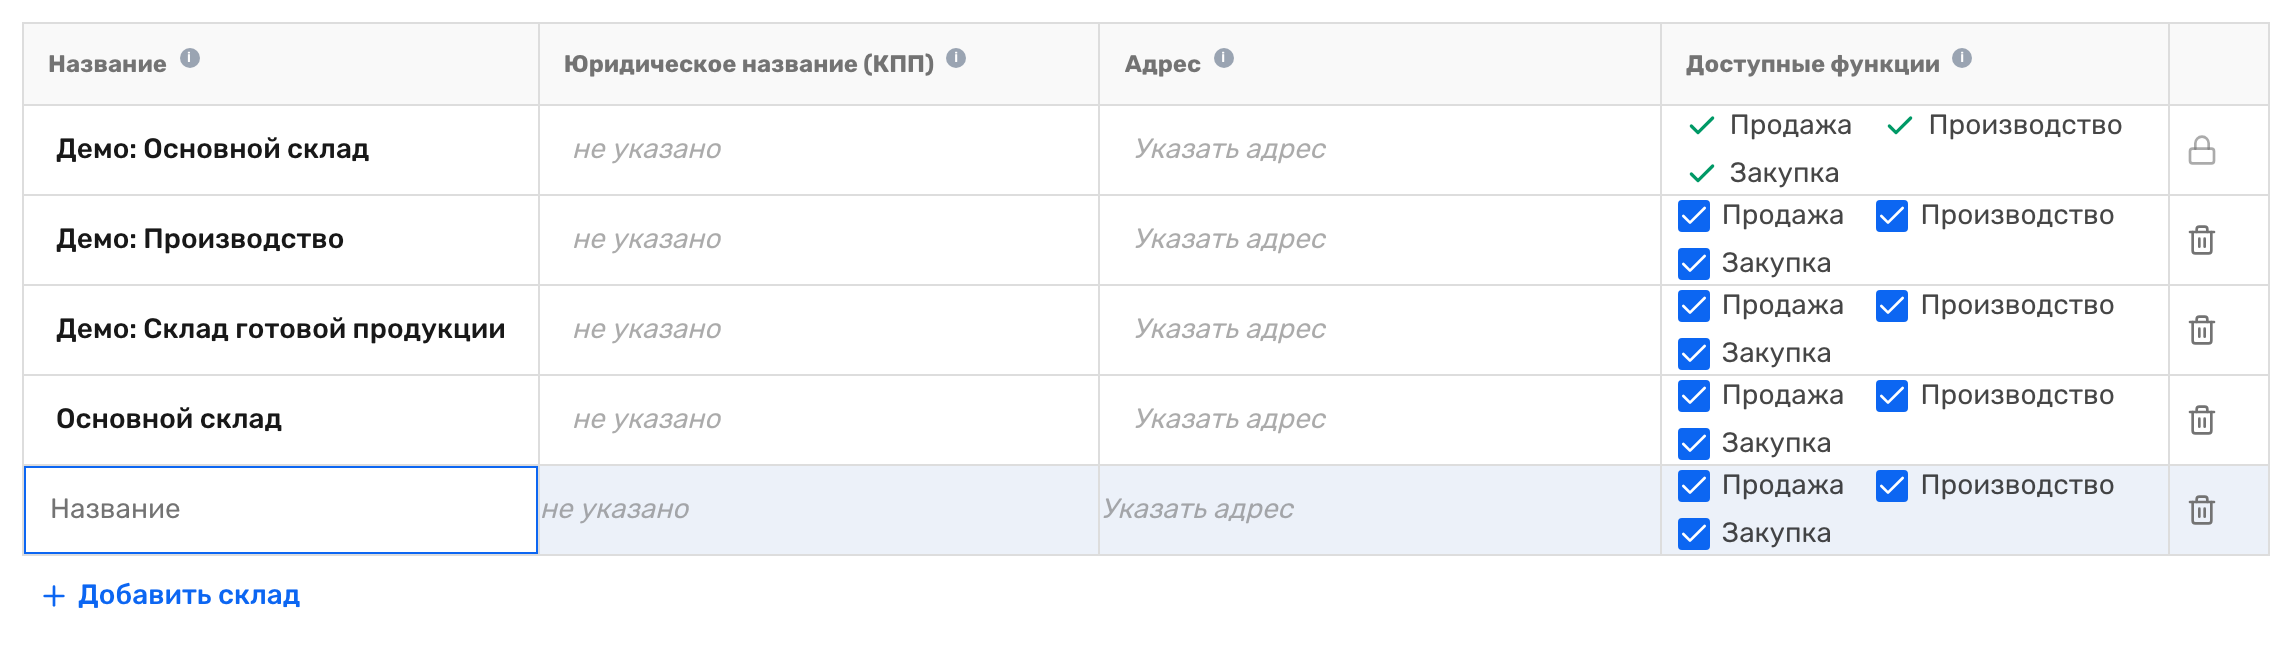2292x660 pixels.
Task: Click the info icon next to Название header
Action: coord(190,58)
